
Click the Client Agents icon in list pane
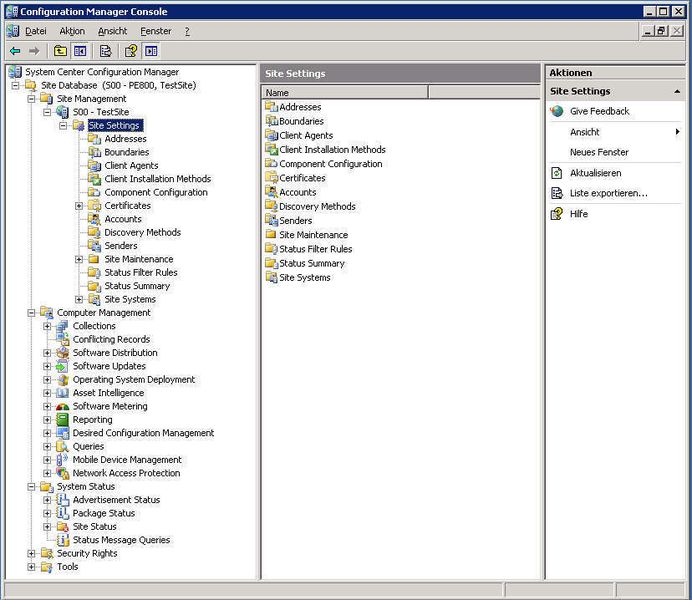[x=271, y=135]
